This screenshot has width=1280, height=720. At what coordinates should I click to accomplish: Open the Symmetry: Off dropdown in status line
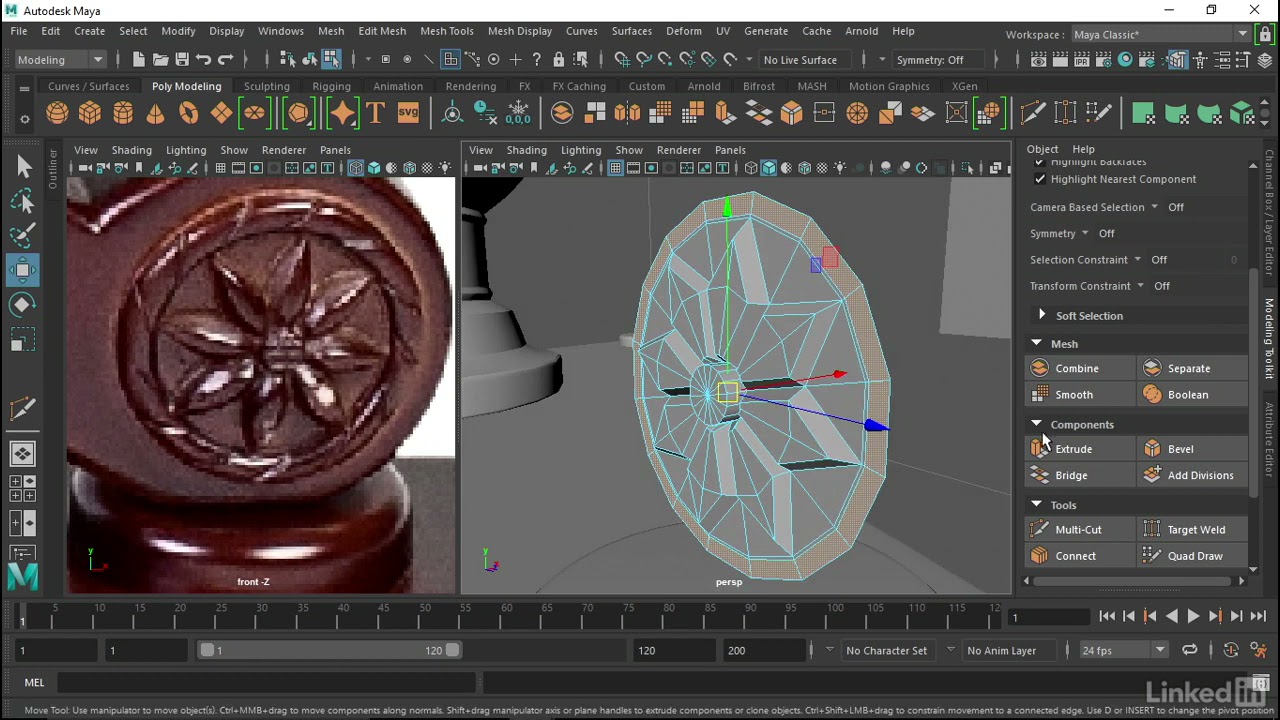[938, 60]
